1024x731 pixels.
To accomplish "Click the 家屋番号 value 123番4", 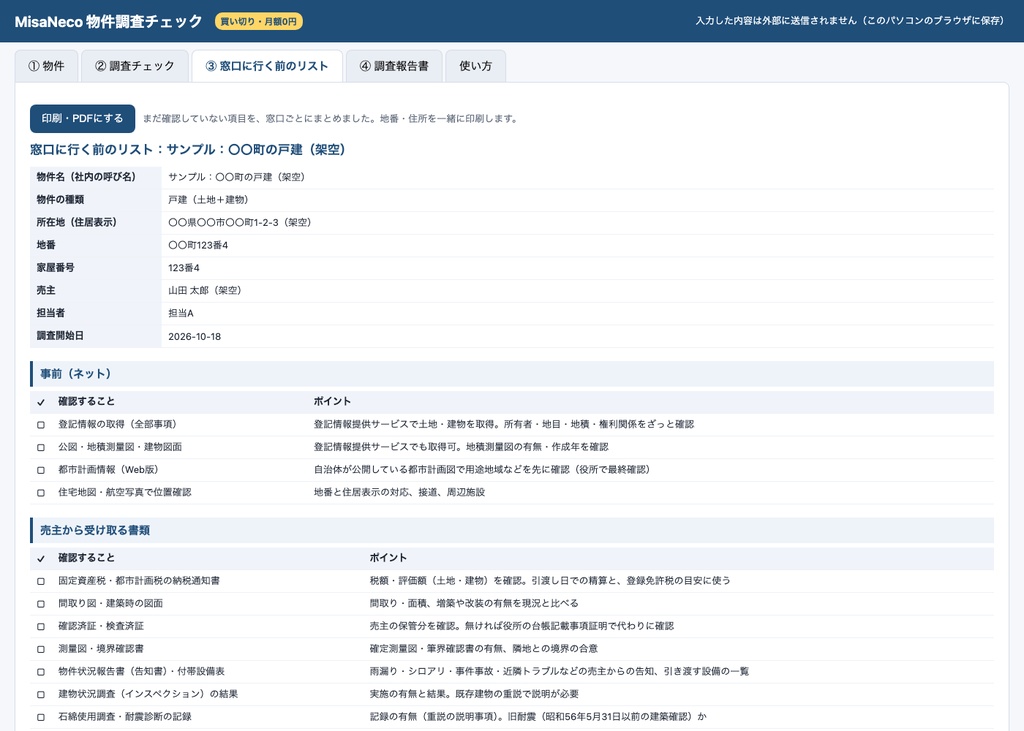I will click(x=184, y=268).
